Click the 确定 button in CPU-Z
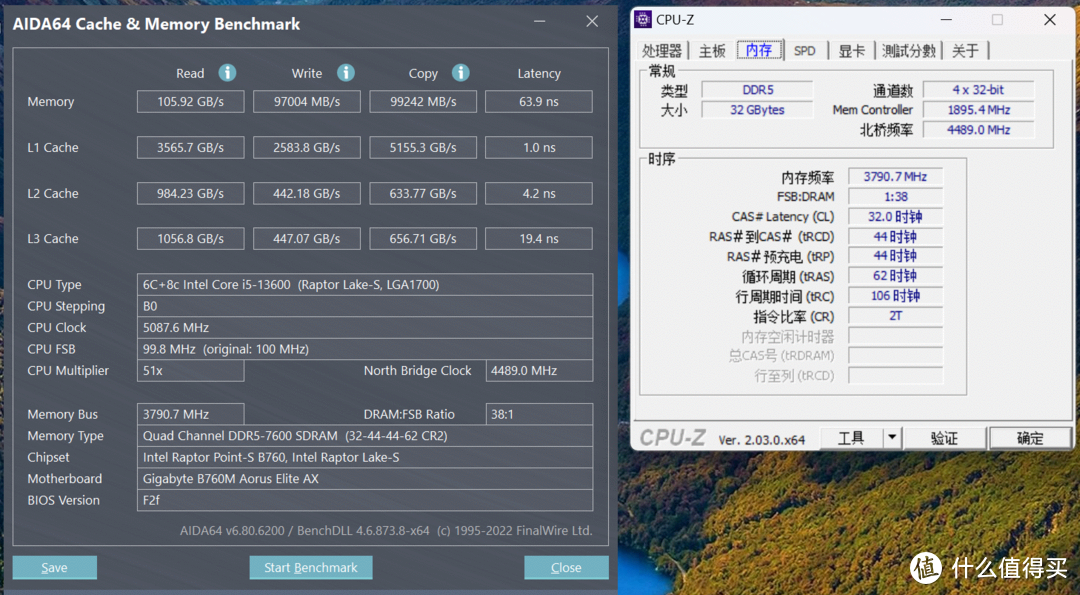Screen dimensions: 1080x595 (x=1030, y=438)
